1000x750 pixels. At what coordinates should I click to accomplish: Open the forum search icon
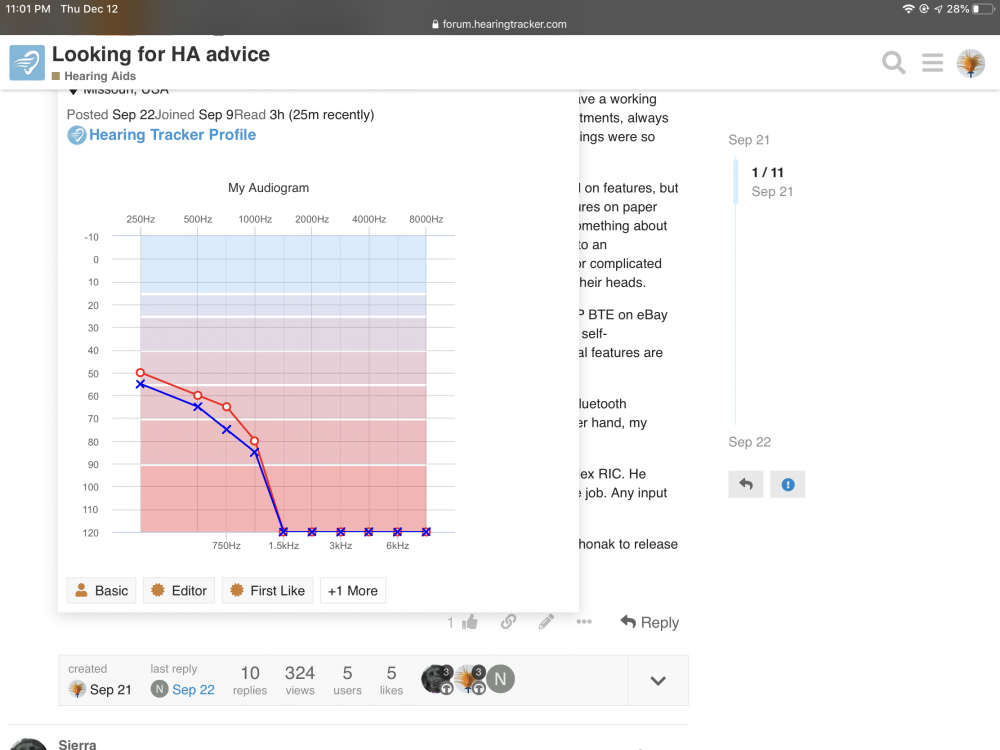(893, 63)
